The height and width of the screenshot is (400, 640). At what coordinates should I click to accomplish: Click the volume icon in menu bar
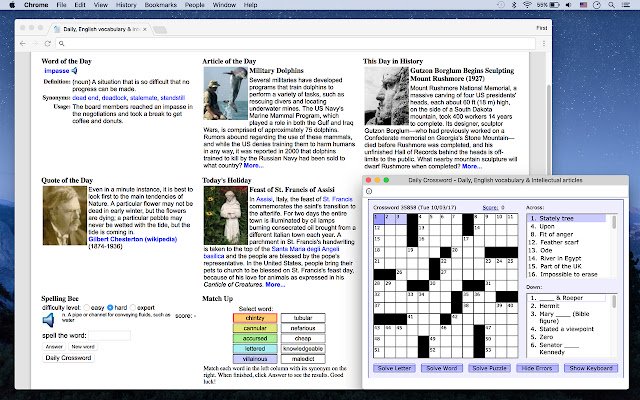tap(568, 5)
